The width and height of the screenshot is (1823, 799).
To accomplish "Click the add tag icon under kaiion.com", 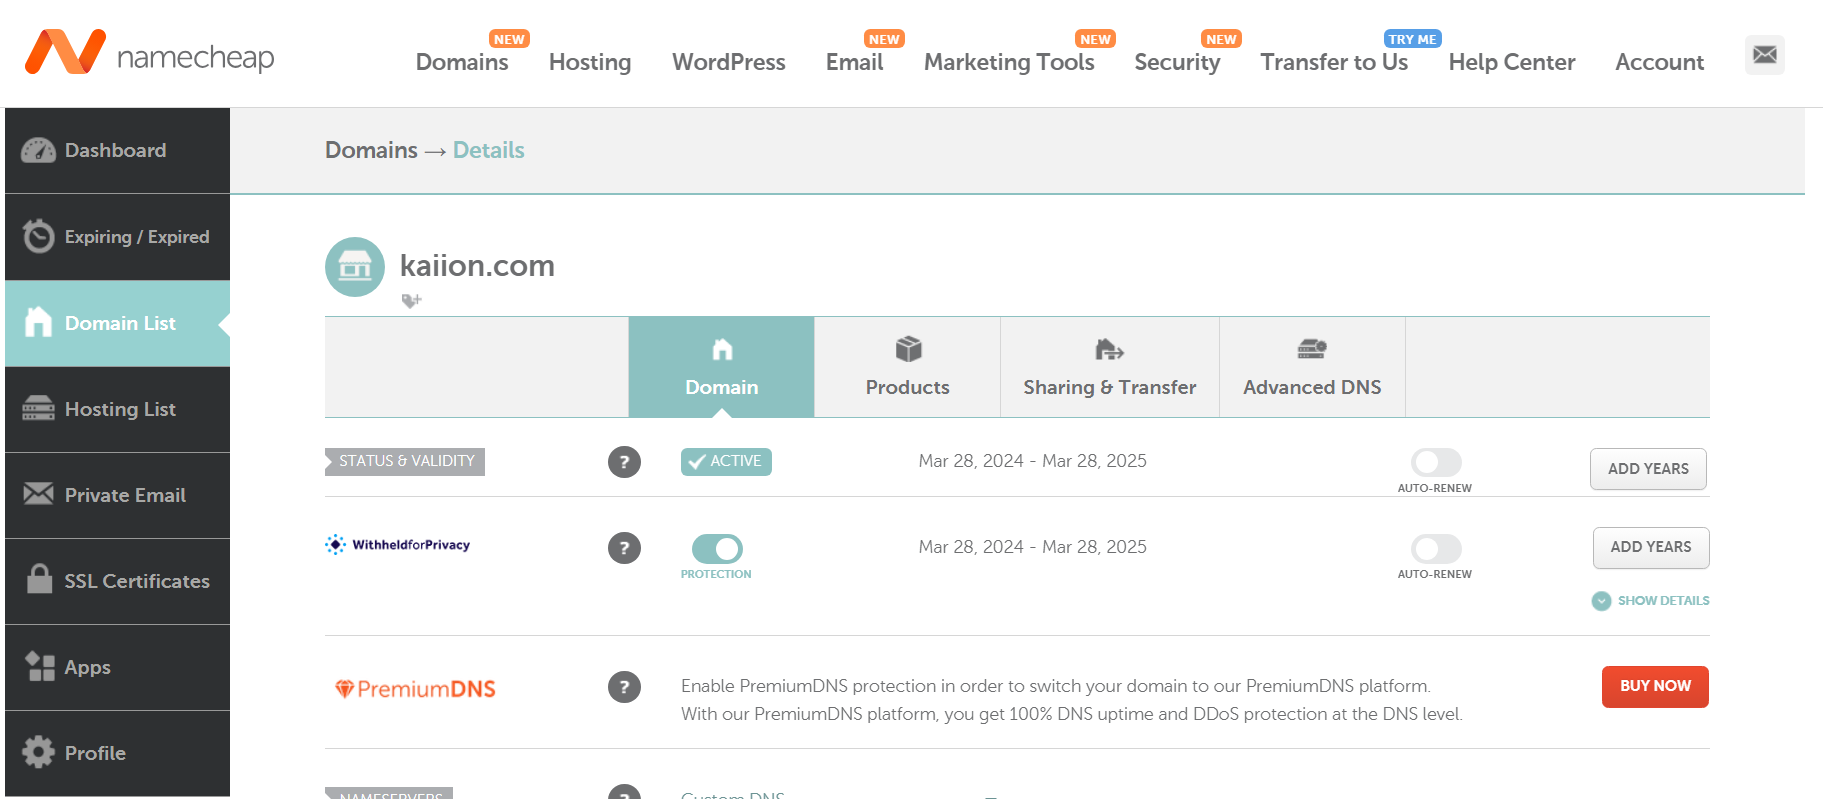I will click(x=411, y=300).
